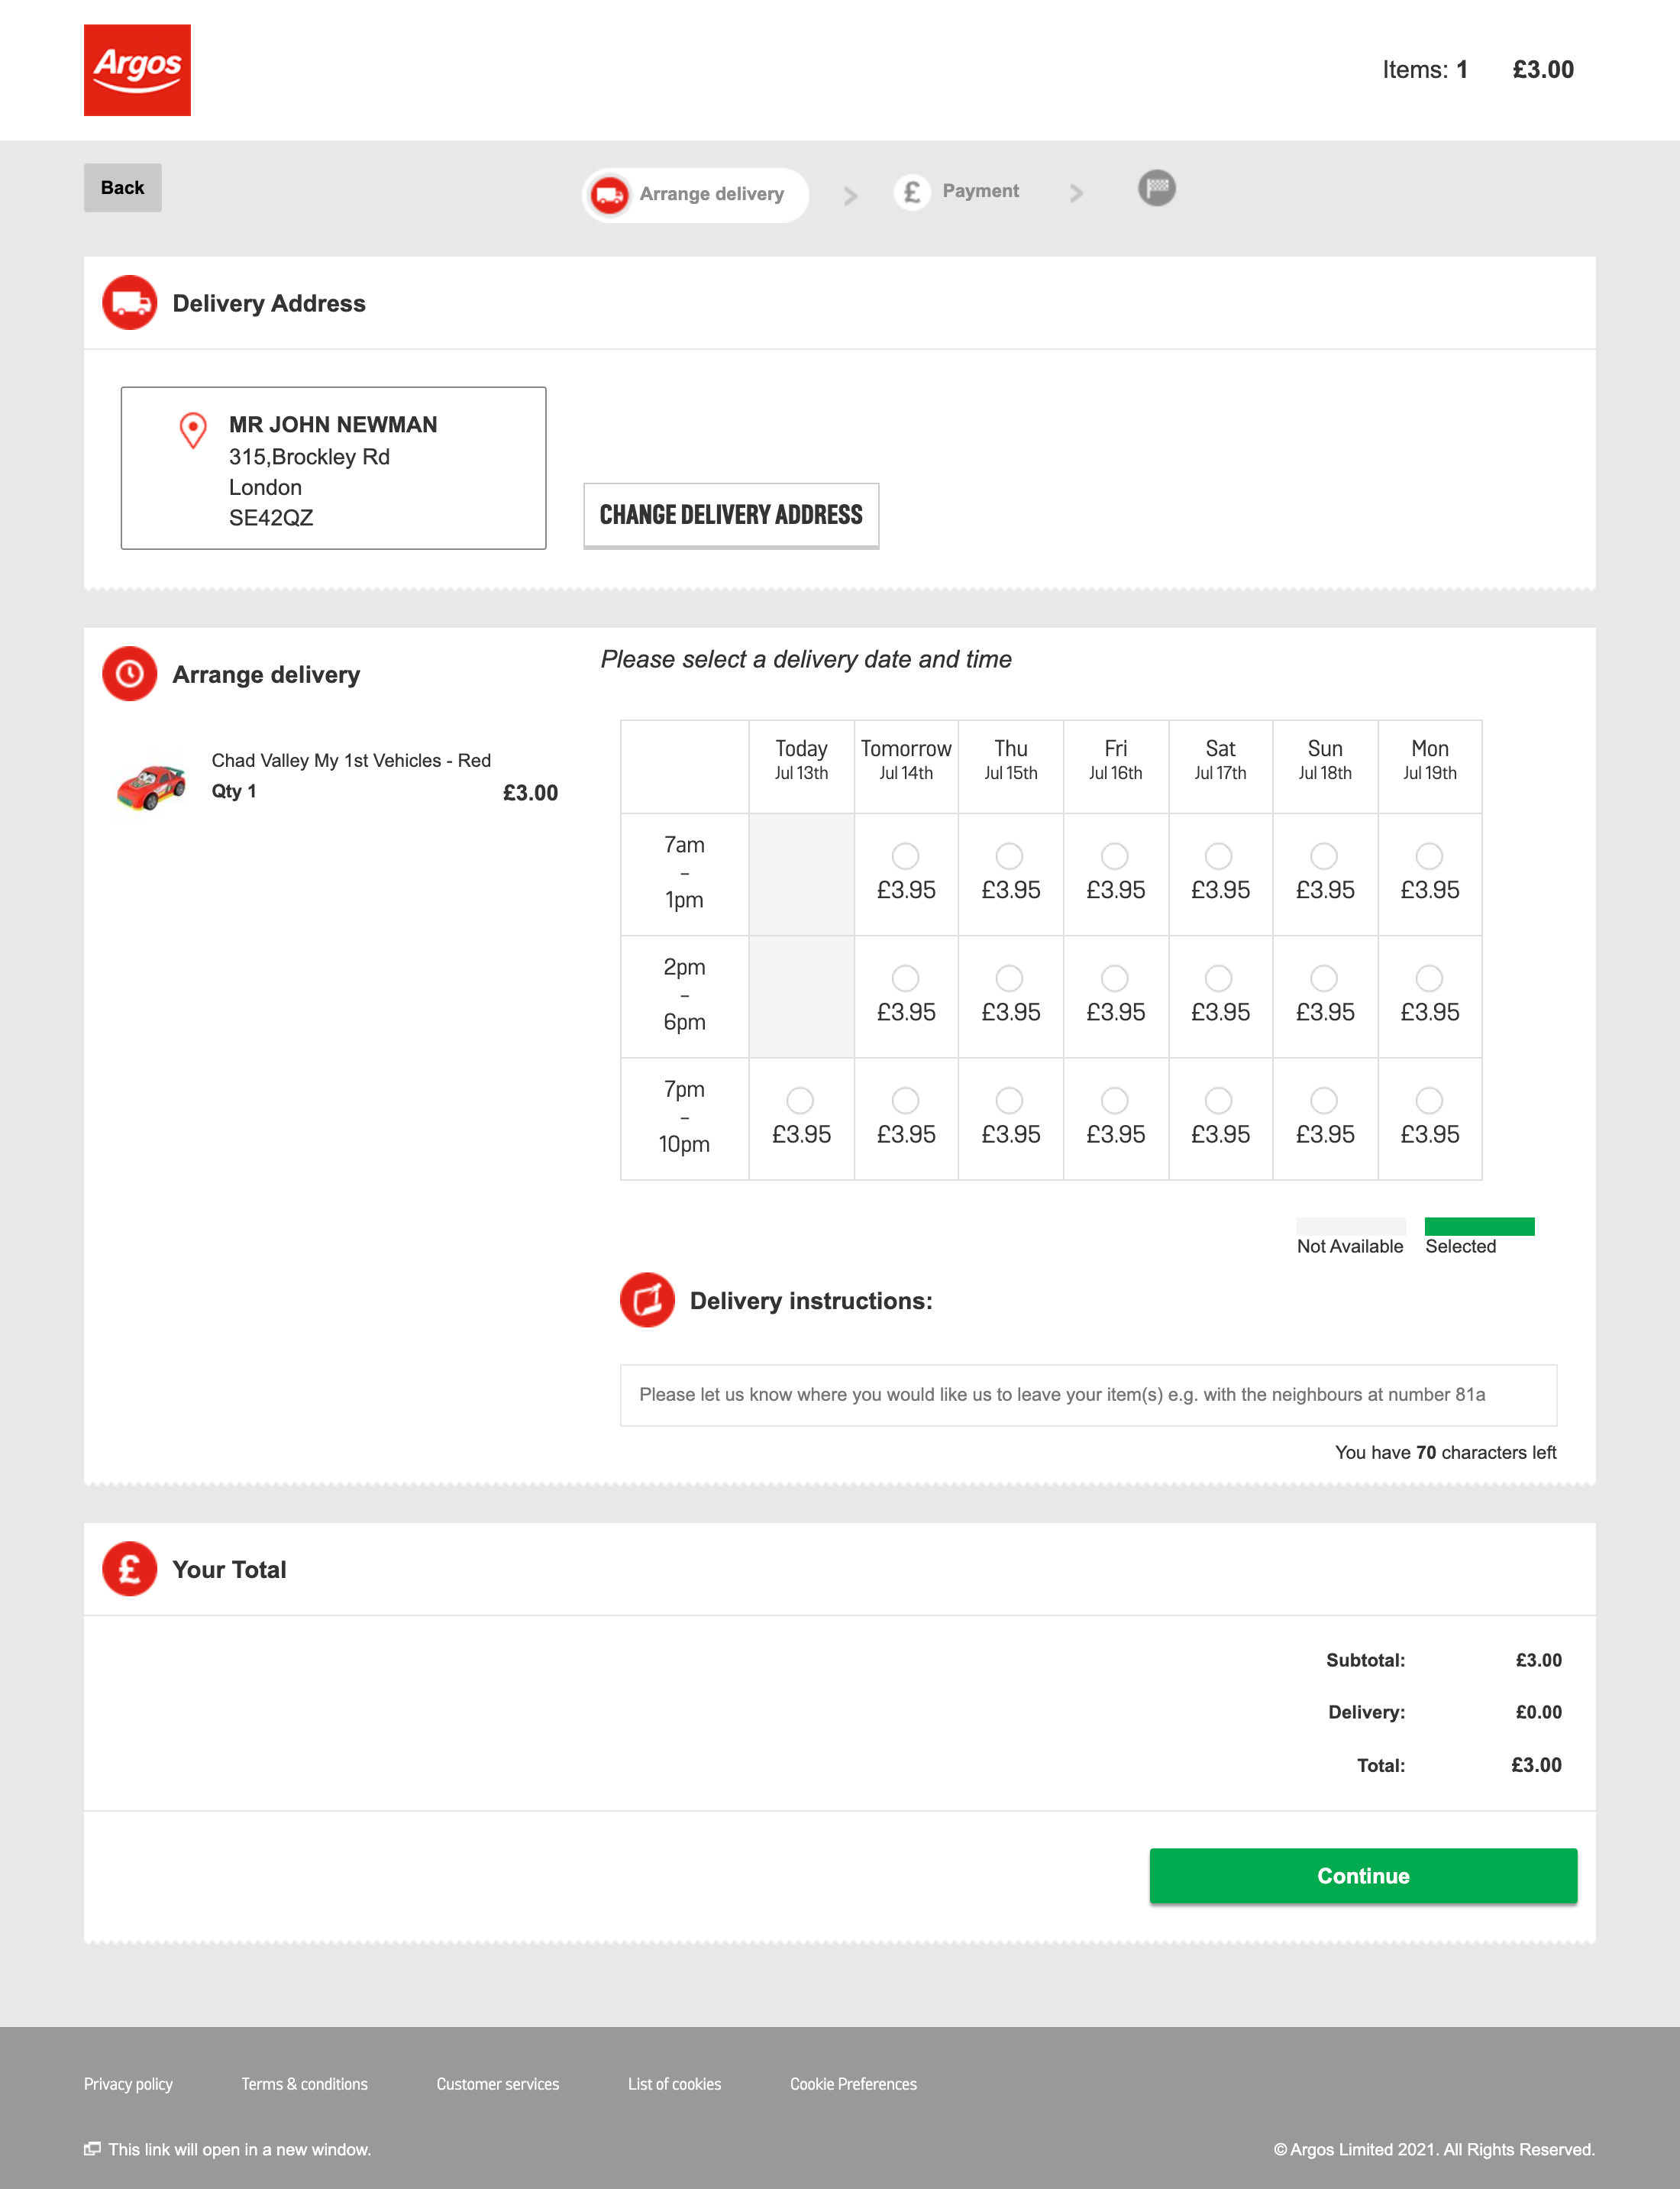Click the delivery truck icon in the checkout progress bar
1680x2189 pixels.
[x=611, y=194]
